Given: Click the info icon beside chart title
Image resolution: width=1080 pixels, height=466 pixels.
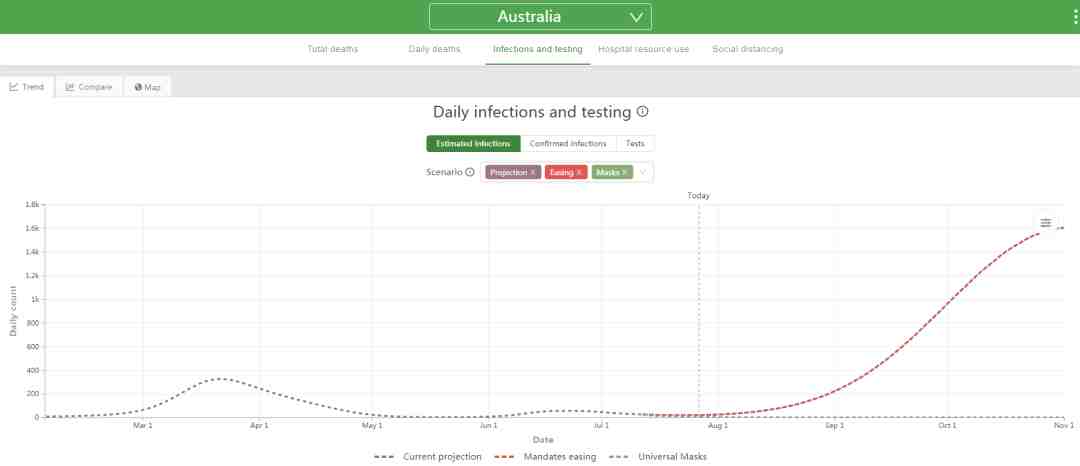Looking at the screenshot, I should point(642,112).
